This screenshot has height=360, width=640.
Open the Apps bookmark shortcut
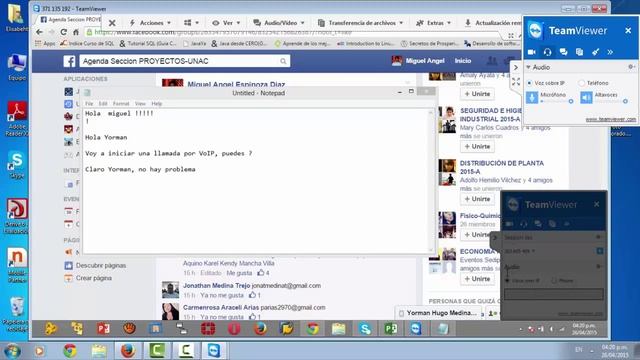pos(45,43)
